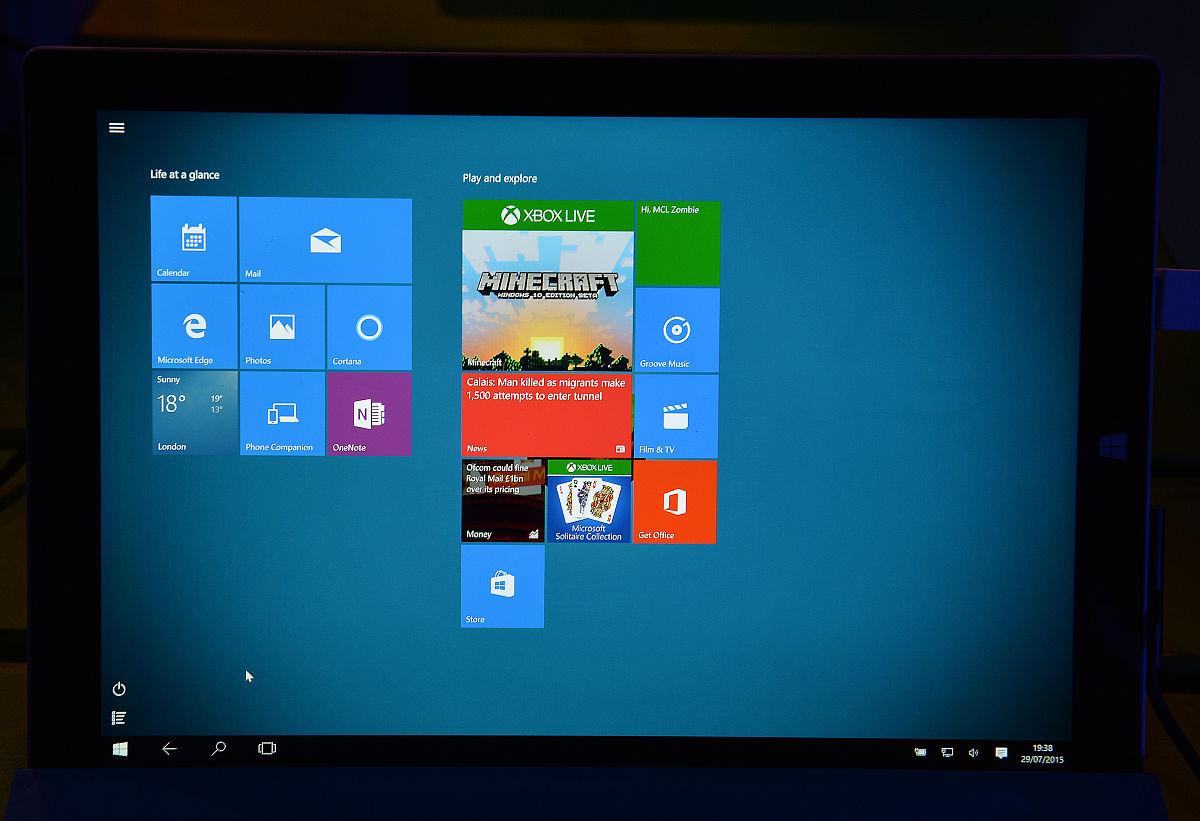Viewport: 1200px width, 821px height.
Task: Launch the Mail app tile
Action: point(325,240)
